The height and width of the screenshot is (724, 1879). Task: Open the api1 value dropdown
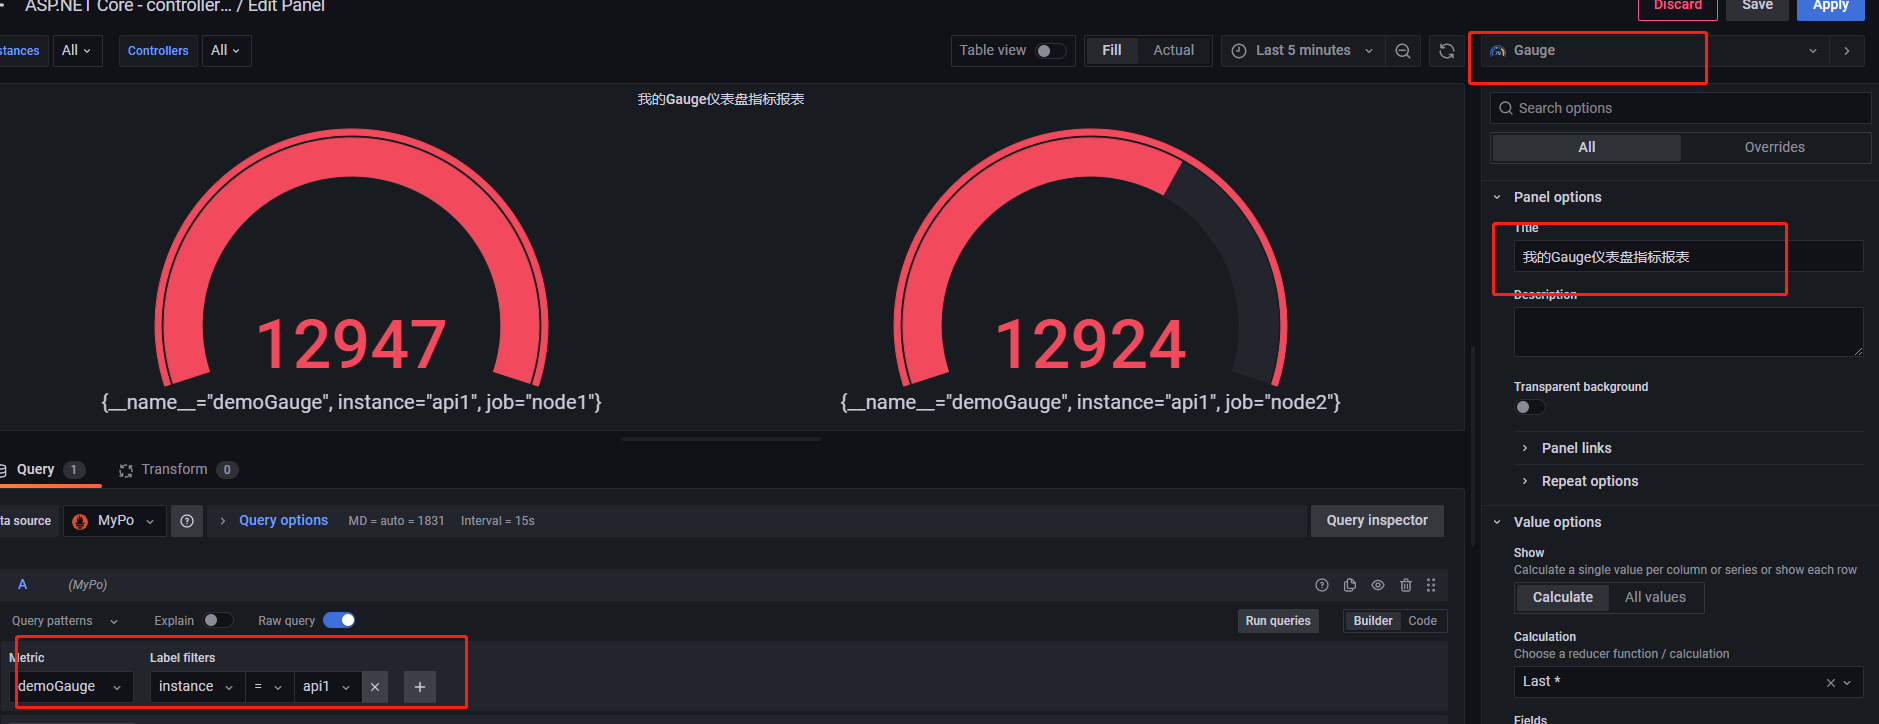pos(327,687)
